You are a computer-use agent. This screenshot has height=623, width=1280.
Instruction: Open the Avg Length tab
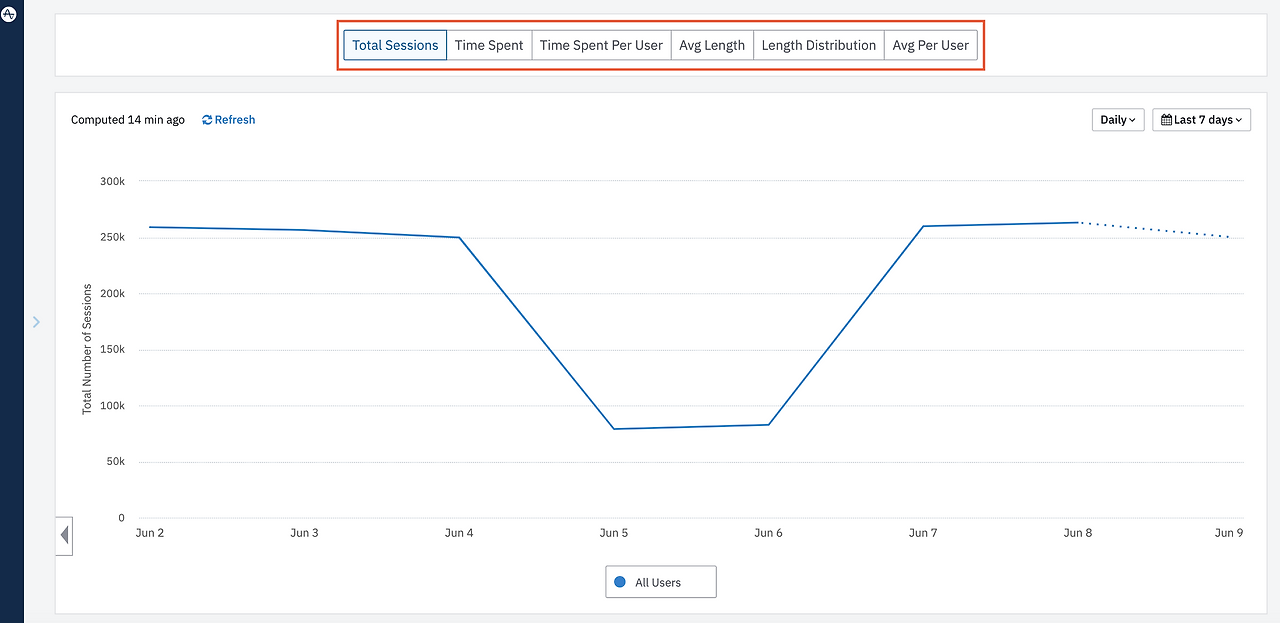[712, 45]
